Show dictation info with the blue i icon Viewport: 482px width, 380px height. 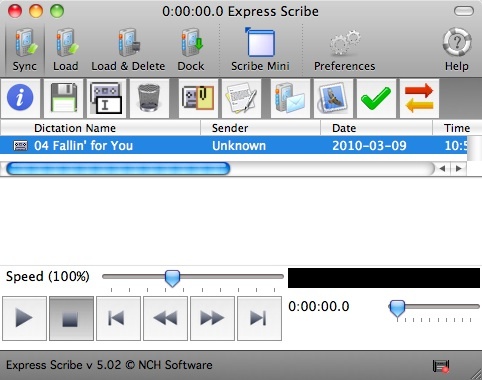[x=20, y=98]
